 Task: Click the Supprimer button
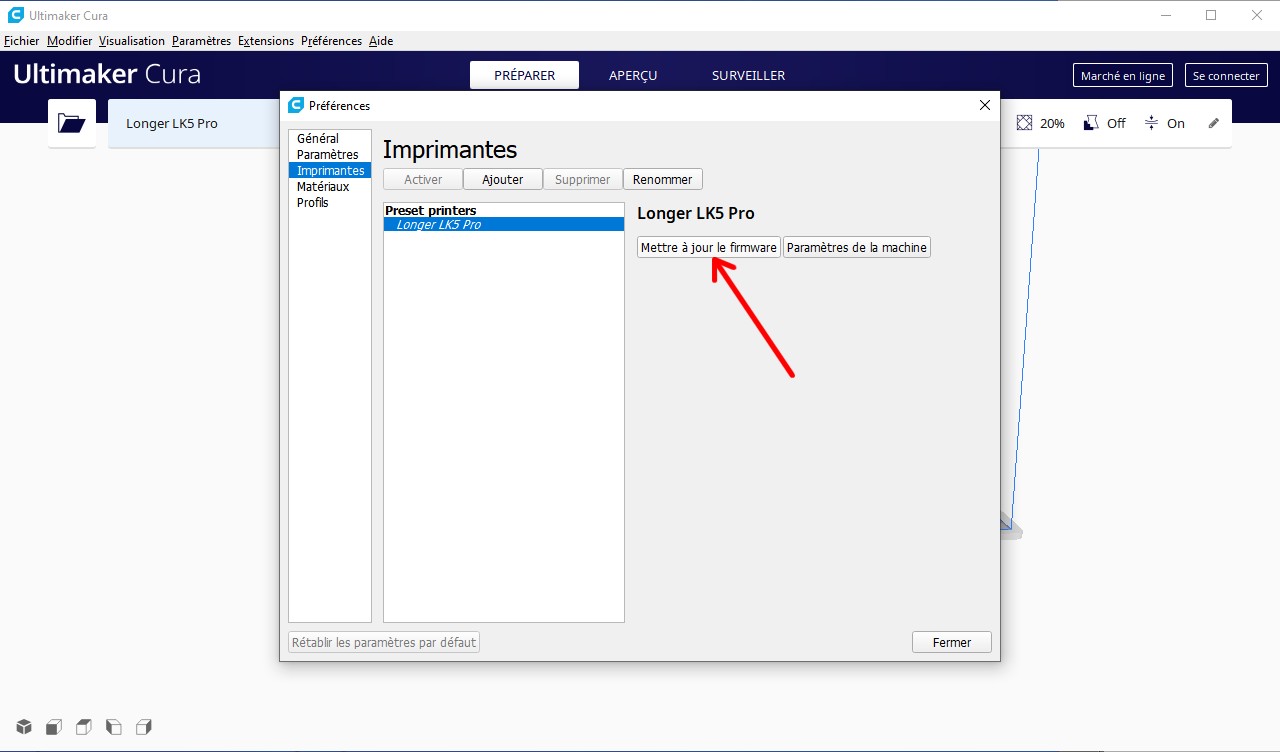coord(583,179)
